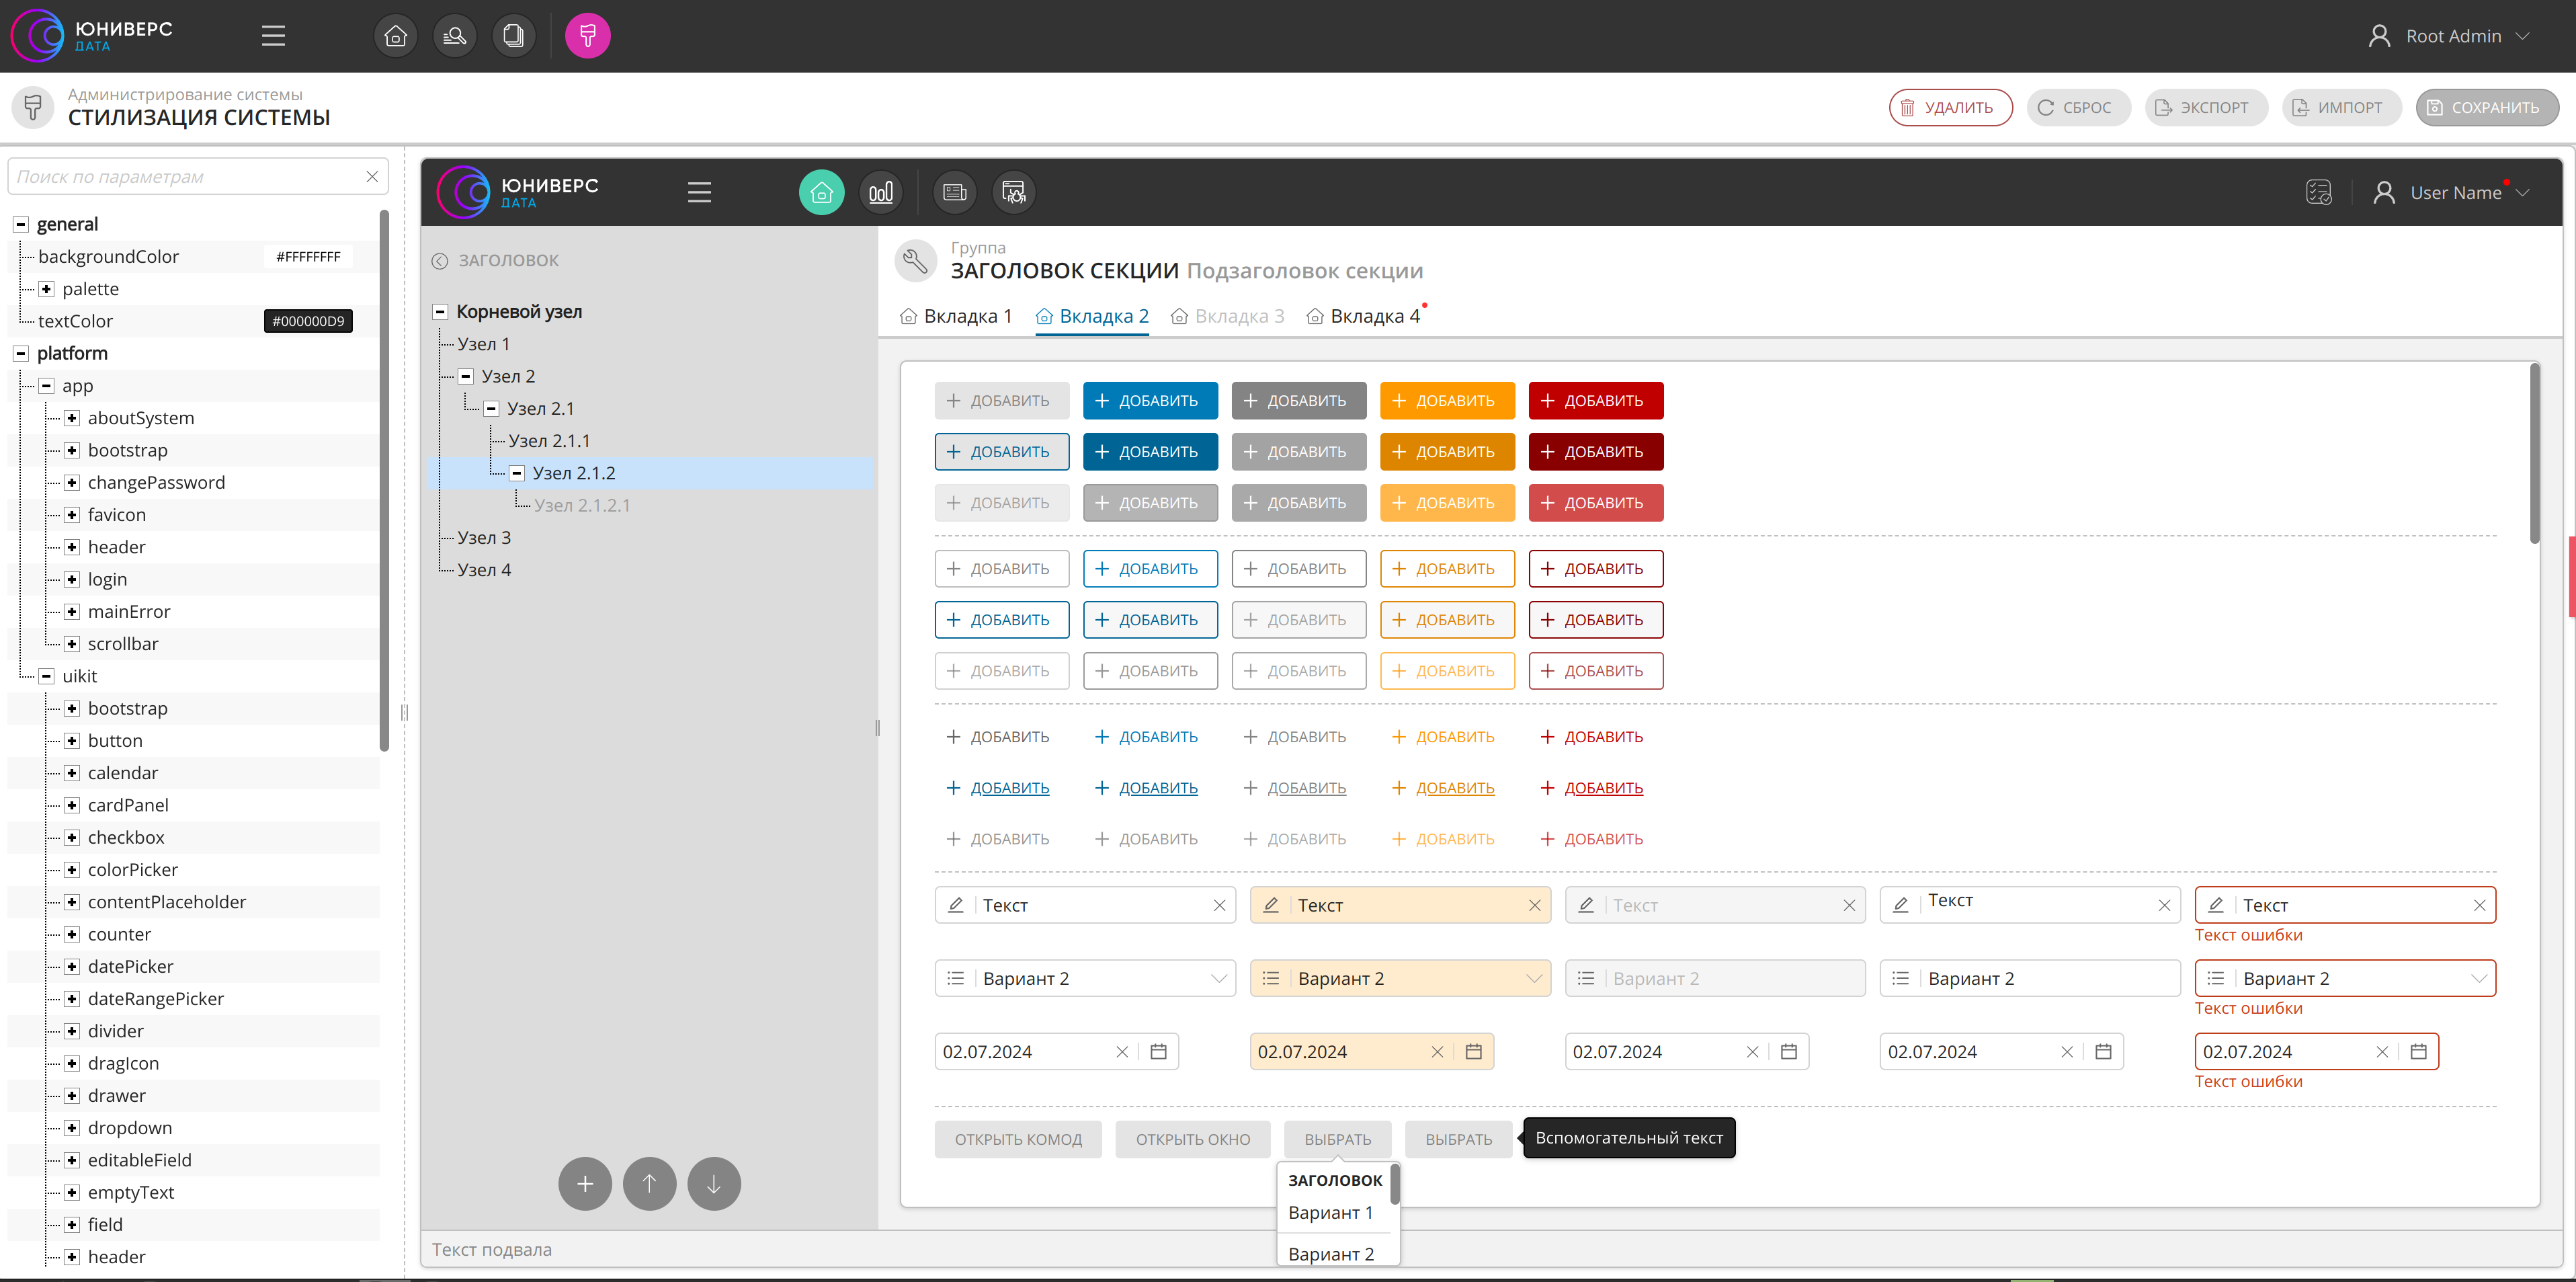Image resolution: width=2576 pixels, height=1282 pixels.
Task: Click the round plus button under tree
Action: (x=585, y=1184)
